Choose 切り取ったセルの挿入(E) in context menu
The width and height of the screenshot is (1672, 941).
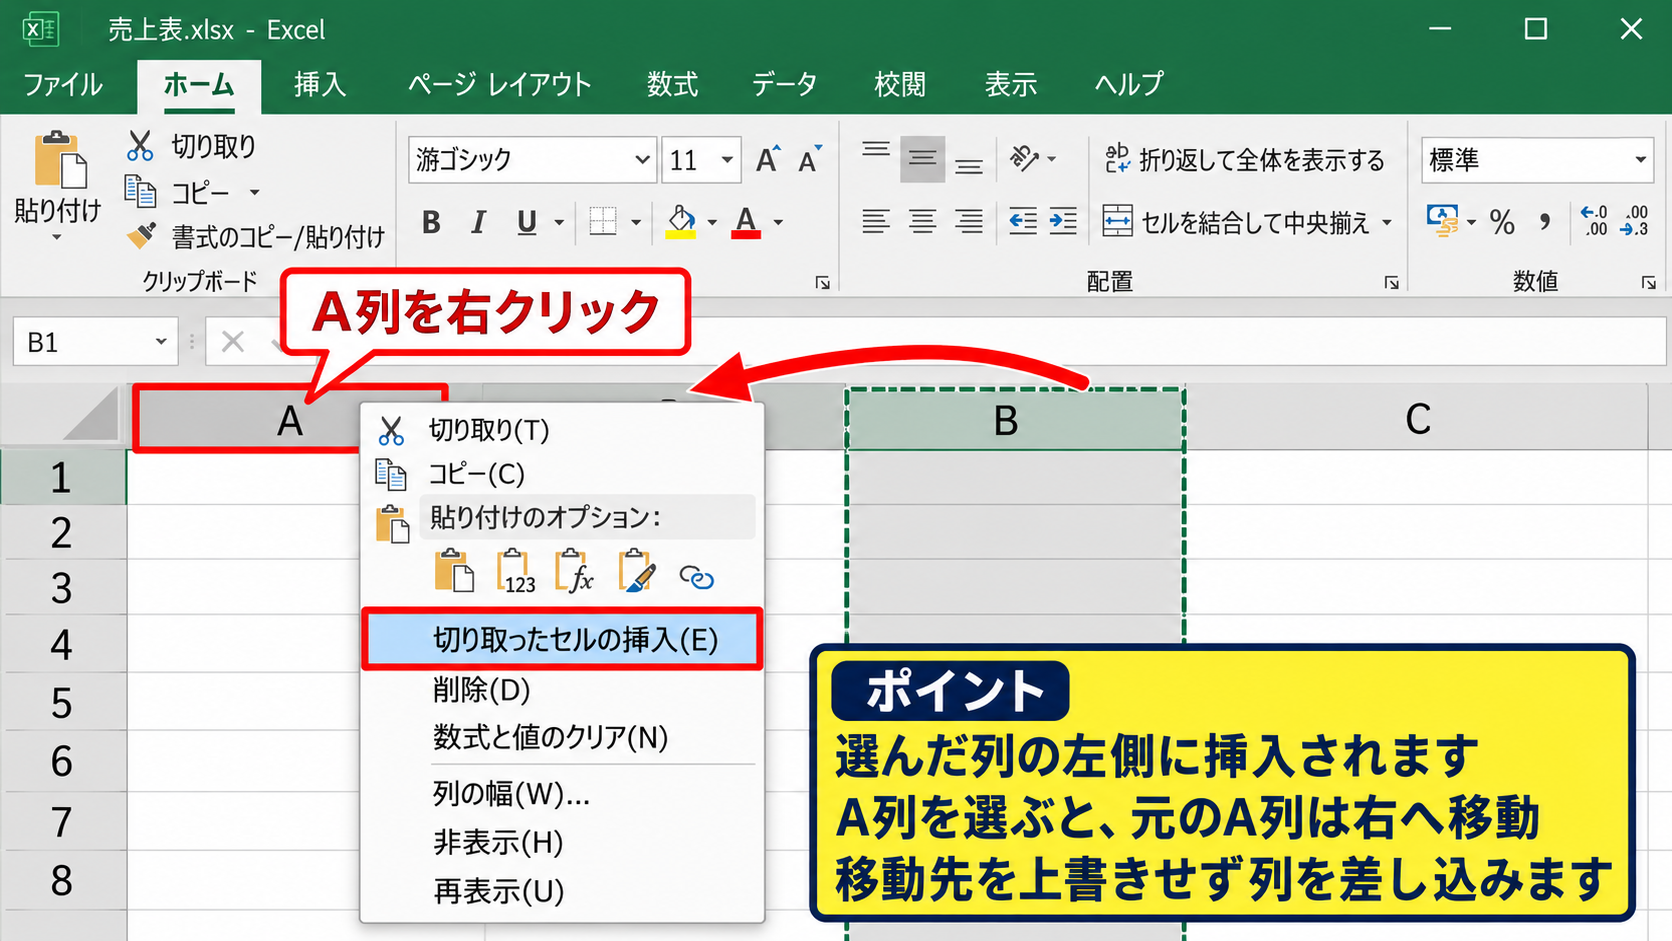click(562, 639)
